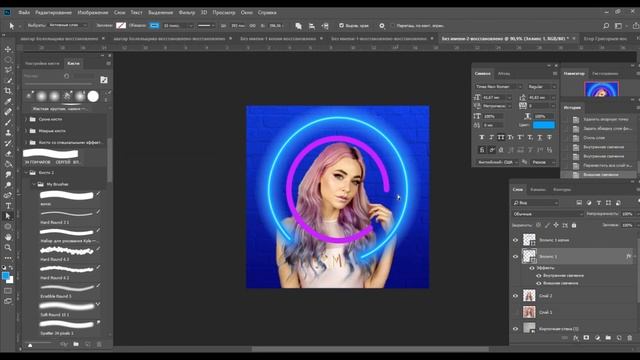Add a layer mask from Layers panel
Image resolution: width=640 pixels, height=360 pixels.
pos(587,338)
